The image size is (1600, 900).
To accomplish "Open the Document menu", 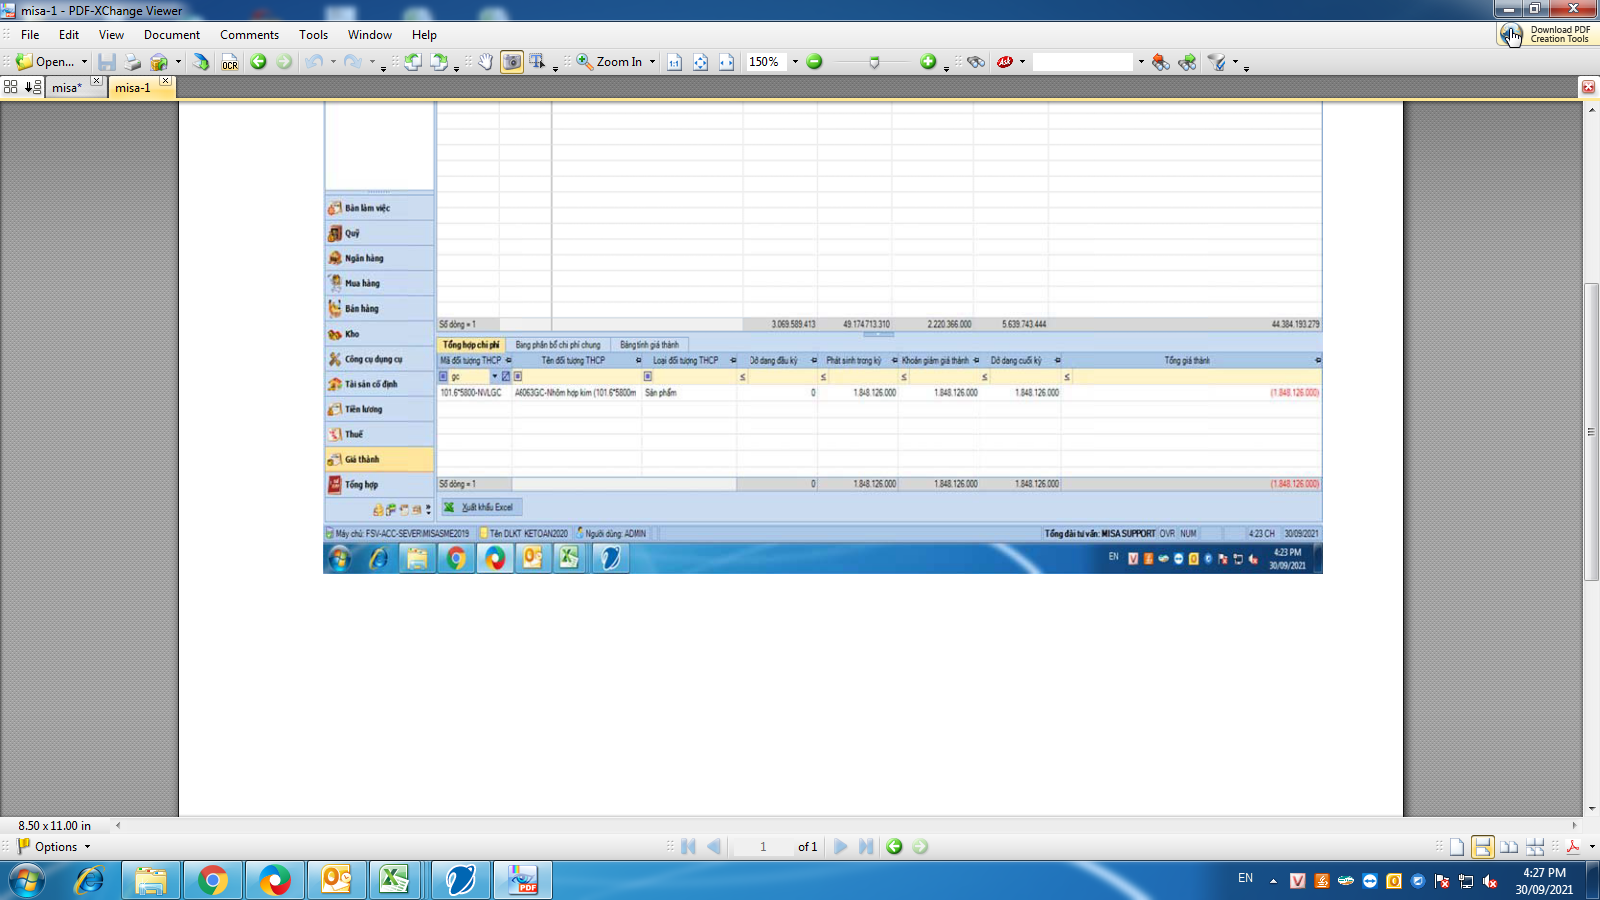I will coord(171,35).
